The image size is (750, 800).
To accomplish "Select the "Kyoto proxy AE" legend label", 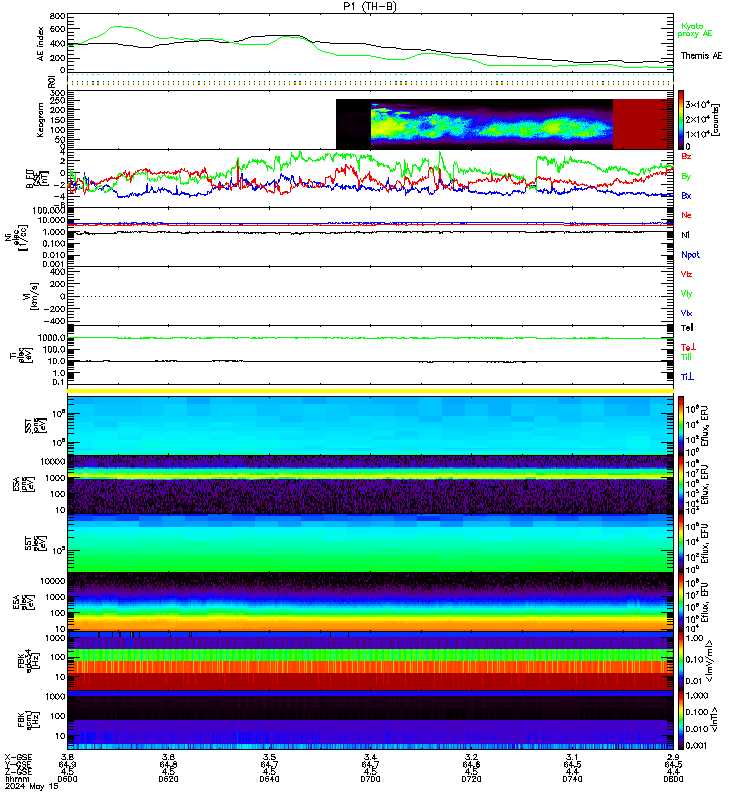I will coord(694,30).
